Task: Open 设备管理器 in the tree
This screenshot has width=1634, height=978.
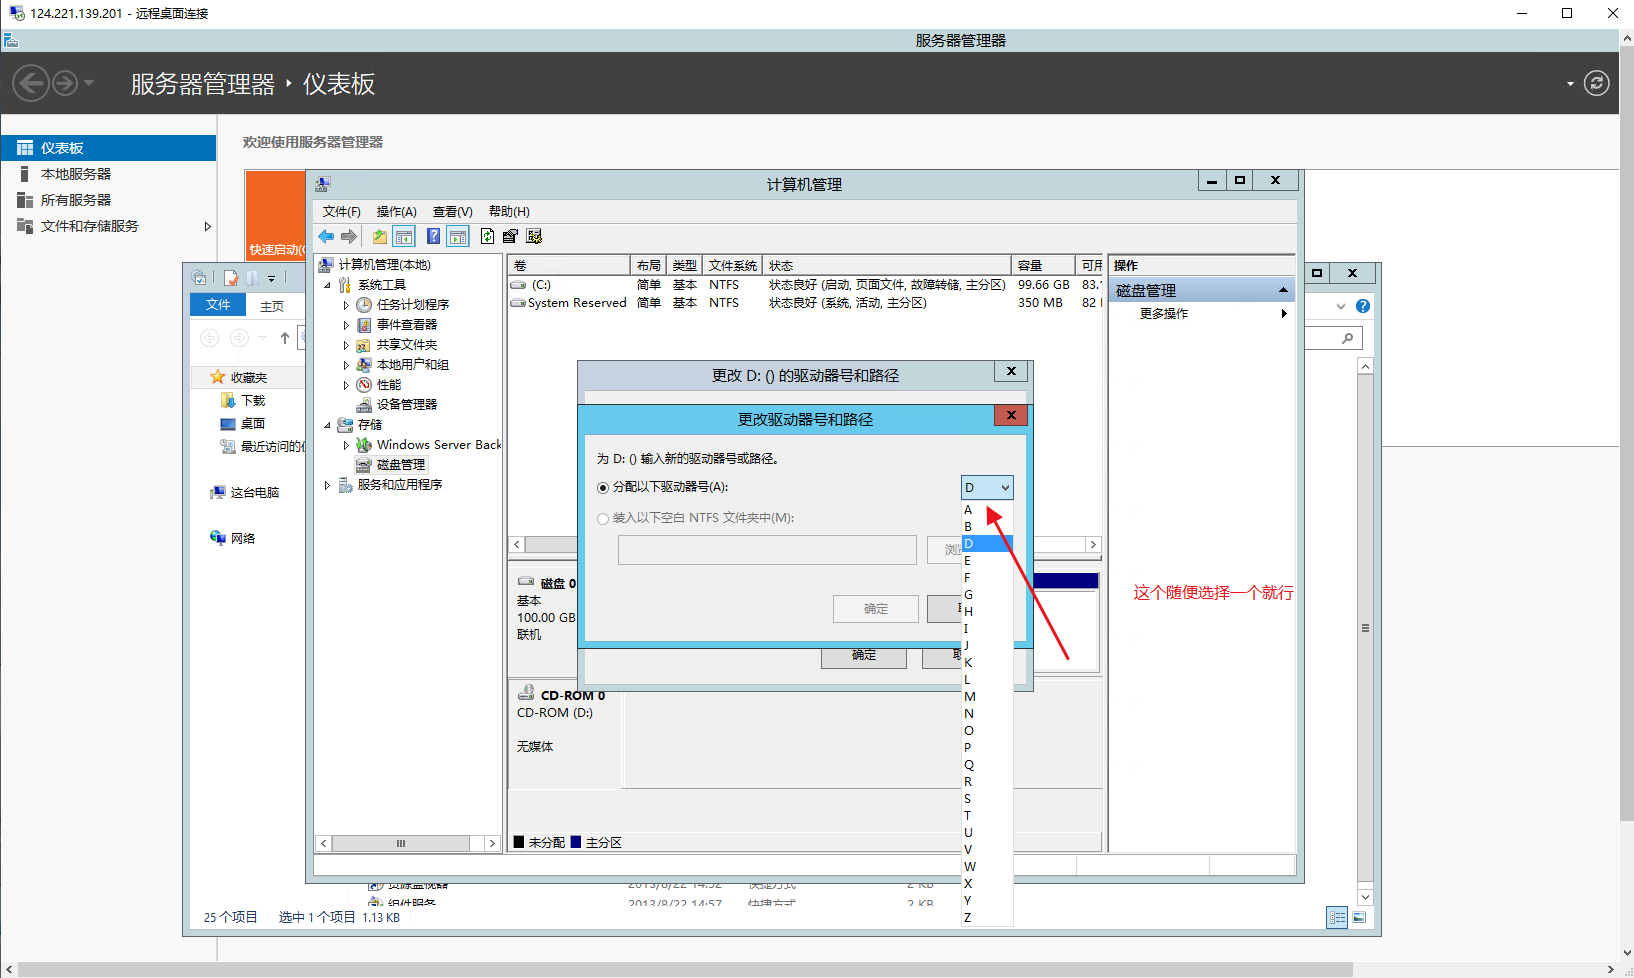Action: tap(406, 405)
